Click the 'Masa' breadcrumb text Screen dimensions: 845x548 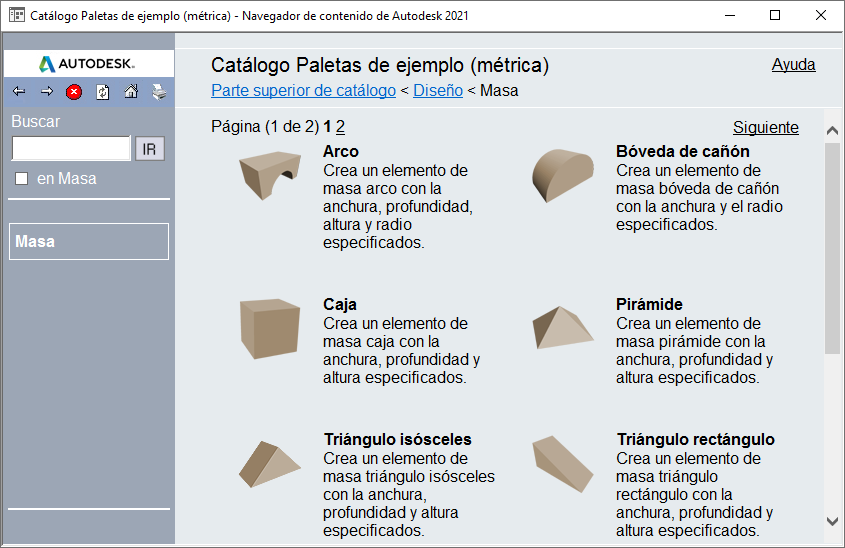pos(499,90)
